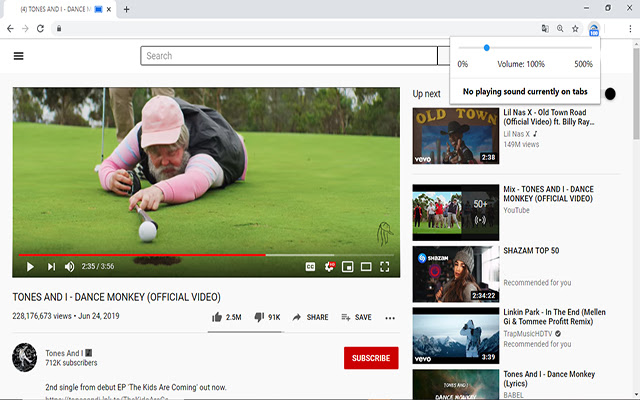Screen dimensions: 640x400
Task: Open Lil Nas X - Old Town Road title
Action: [x=549, y=117]
